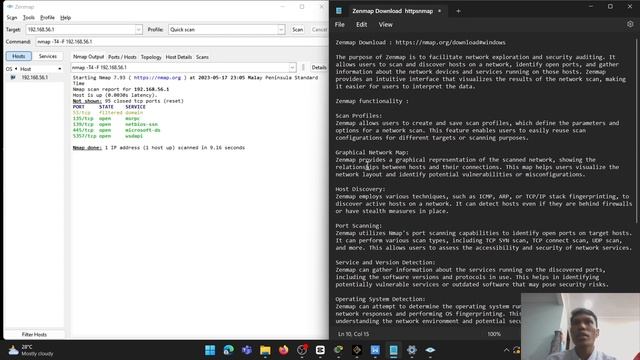Click the Ln 10, Col 15 status indicator
640x360 pixels.
353,334
